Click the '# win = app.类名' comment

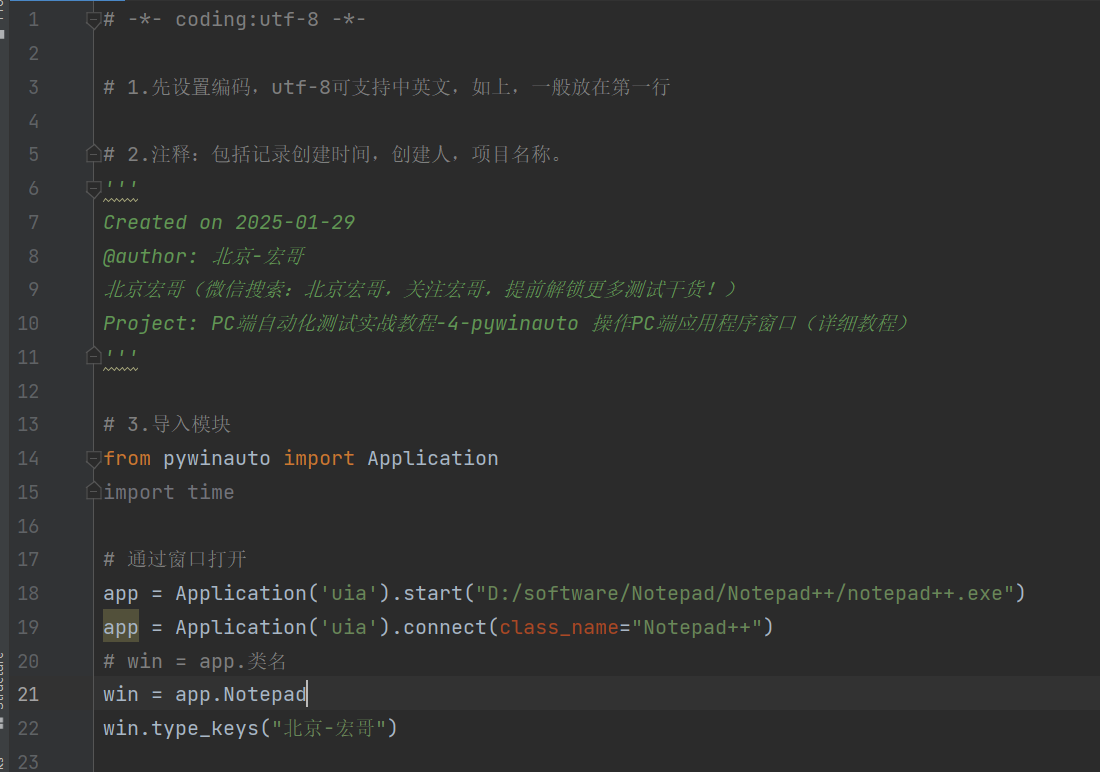click(x=194, y=661)
